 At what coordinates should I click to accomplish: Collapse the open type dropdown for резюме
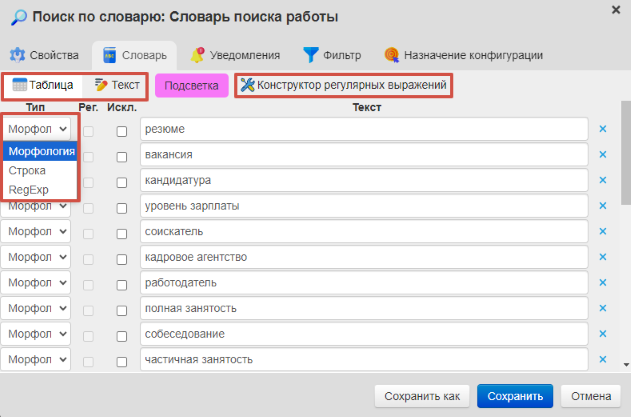pos(36,129)
